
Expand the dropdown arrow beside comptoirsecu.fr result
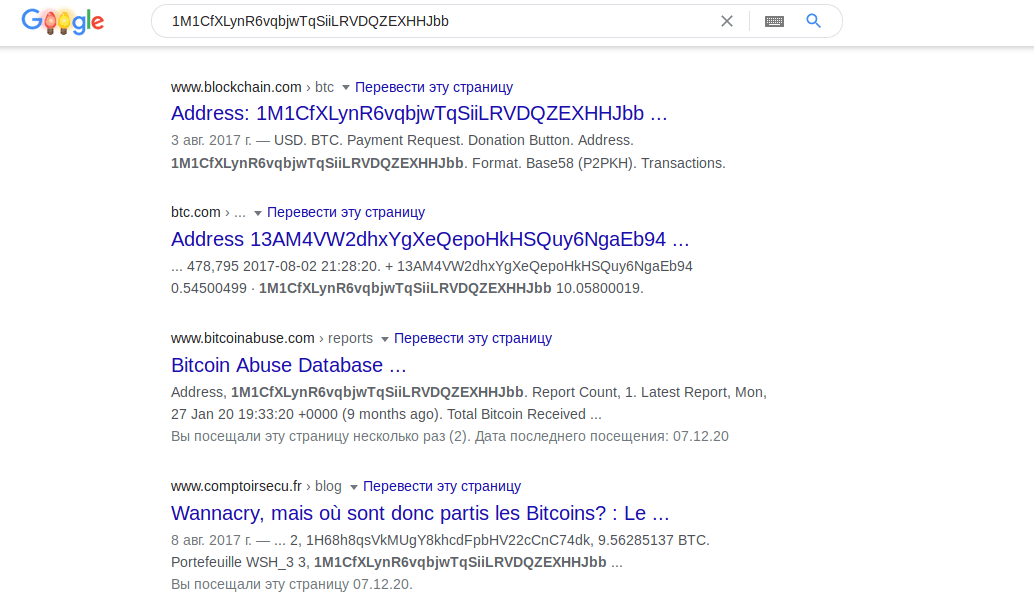(x=353, y=487)
